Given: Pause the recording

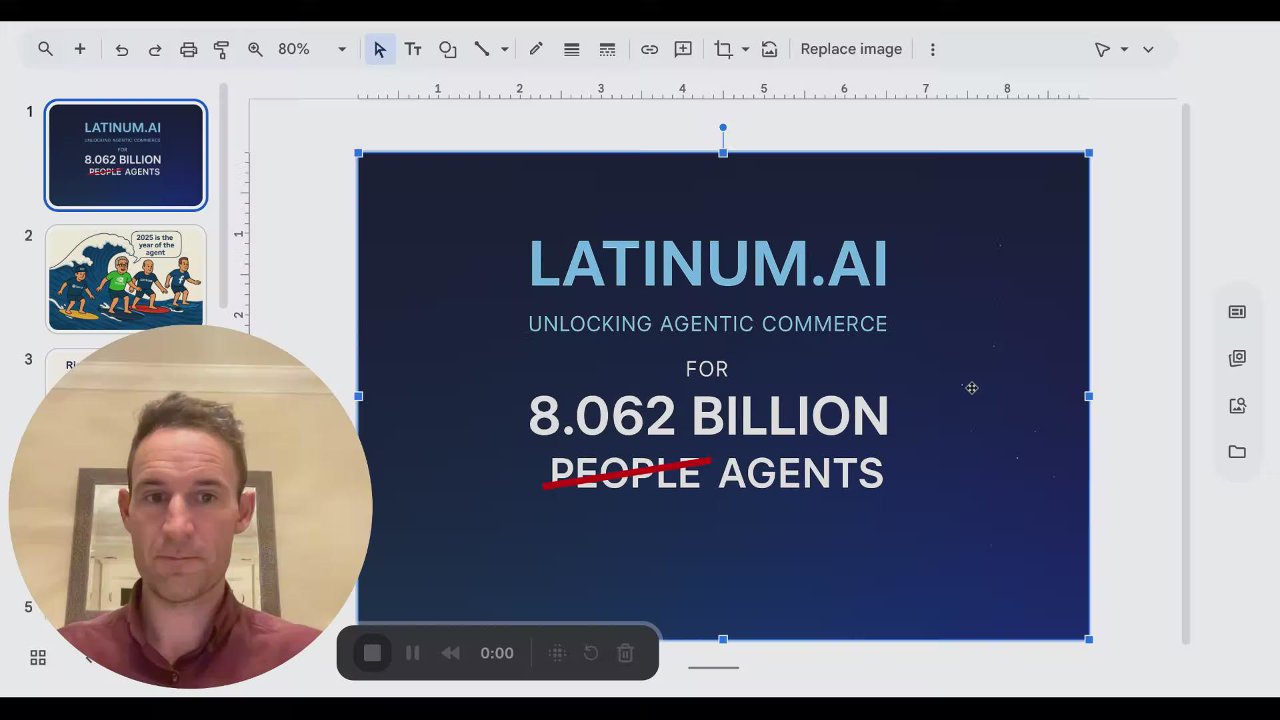Looking at the screenshot, I should (412, 653).
